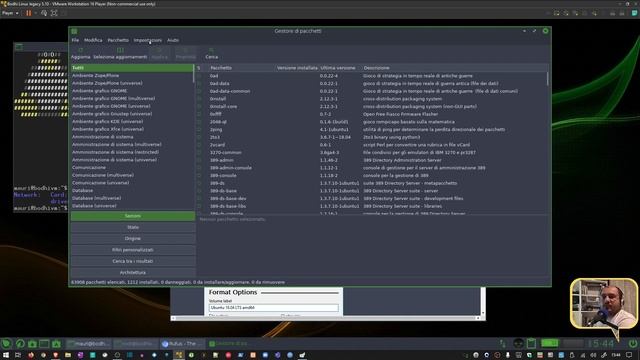Click the Rufus Volume label input field

tap(273, 308)
